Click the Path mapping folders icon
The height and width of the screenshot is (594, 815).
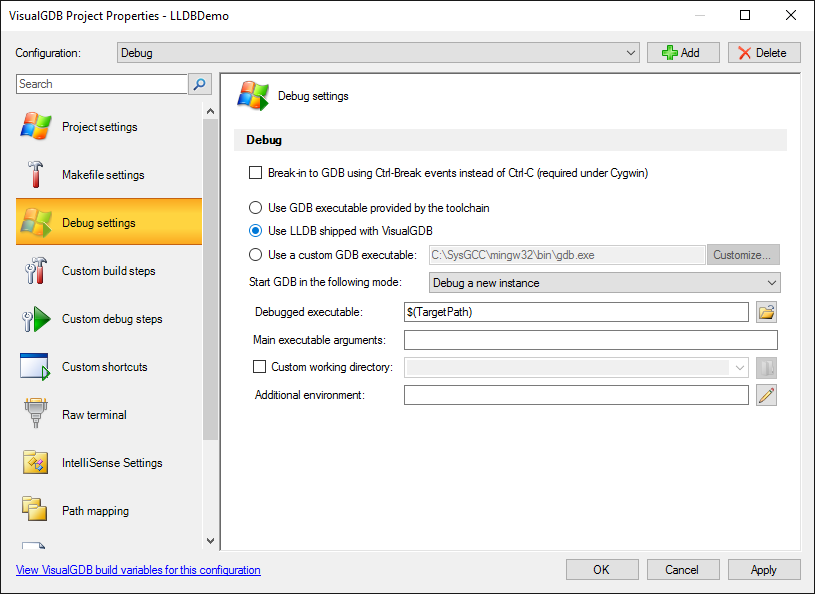(34, 509)
